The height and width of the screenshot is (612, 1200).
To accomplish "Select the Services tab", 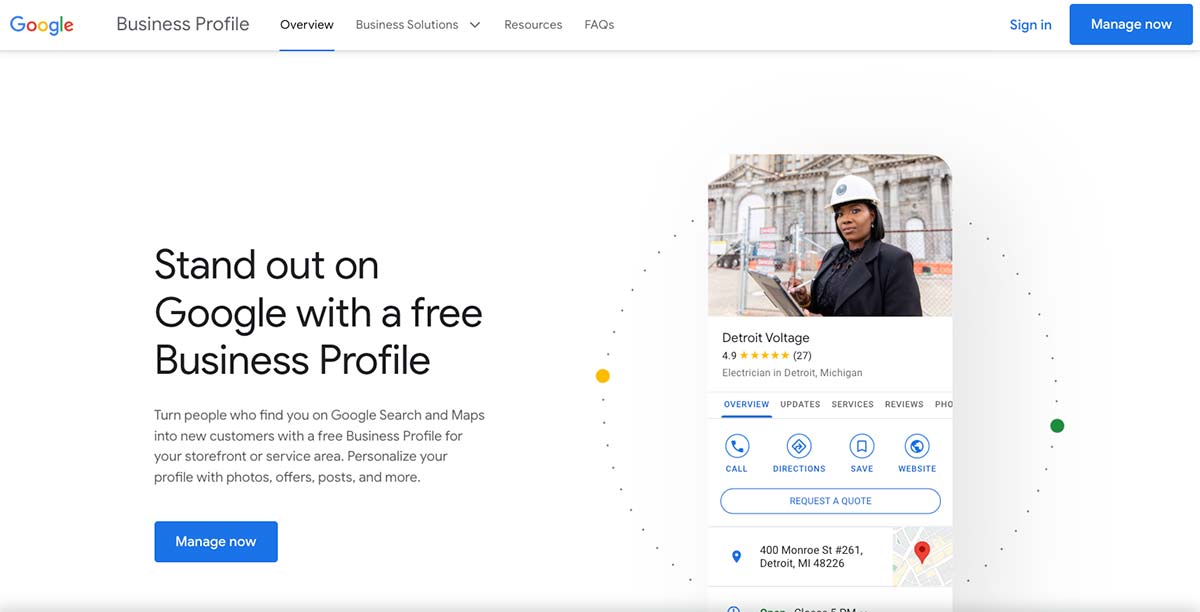I will coord(852,404).
